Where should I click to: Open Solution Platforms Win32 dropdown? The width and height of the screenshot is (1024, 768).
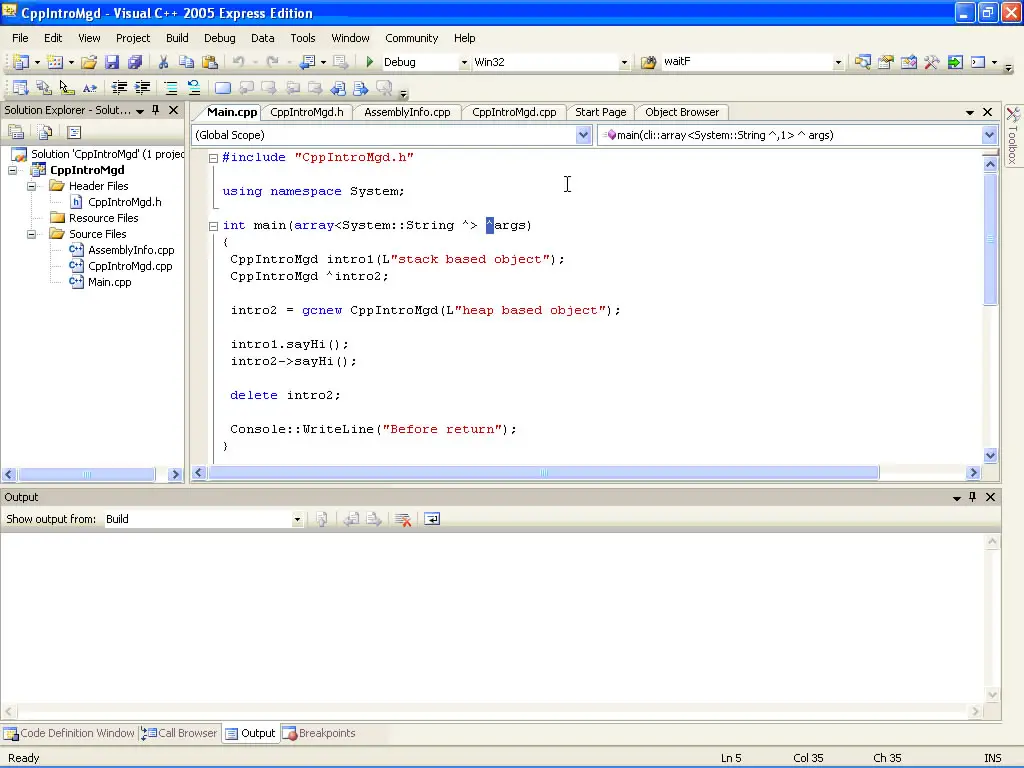coord(624,63)
